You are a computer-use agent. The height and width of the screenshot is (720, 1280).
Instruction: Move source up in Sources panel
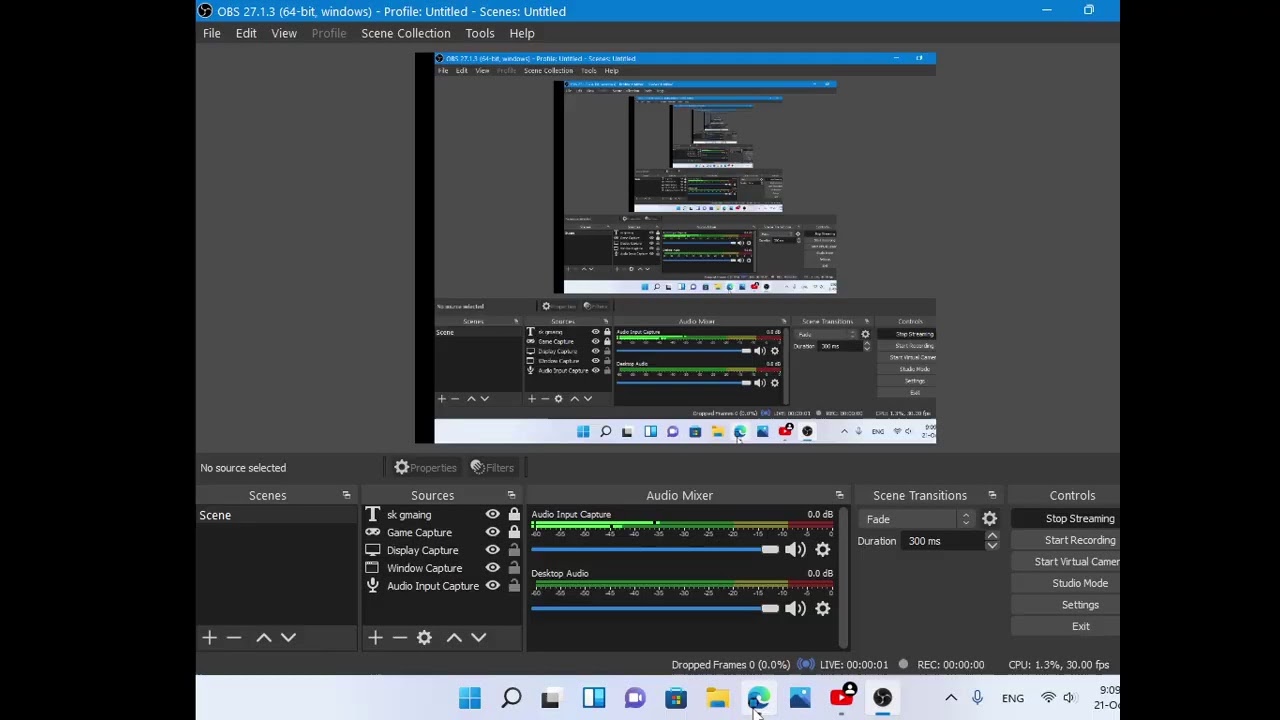pyautogui.click(x=454, y=637)
